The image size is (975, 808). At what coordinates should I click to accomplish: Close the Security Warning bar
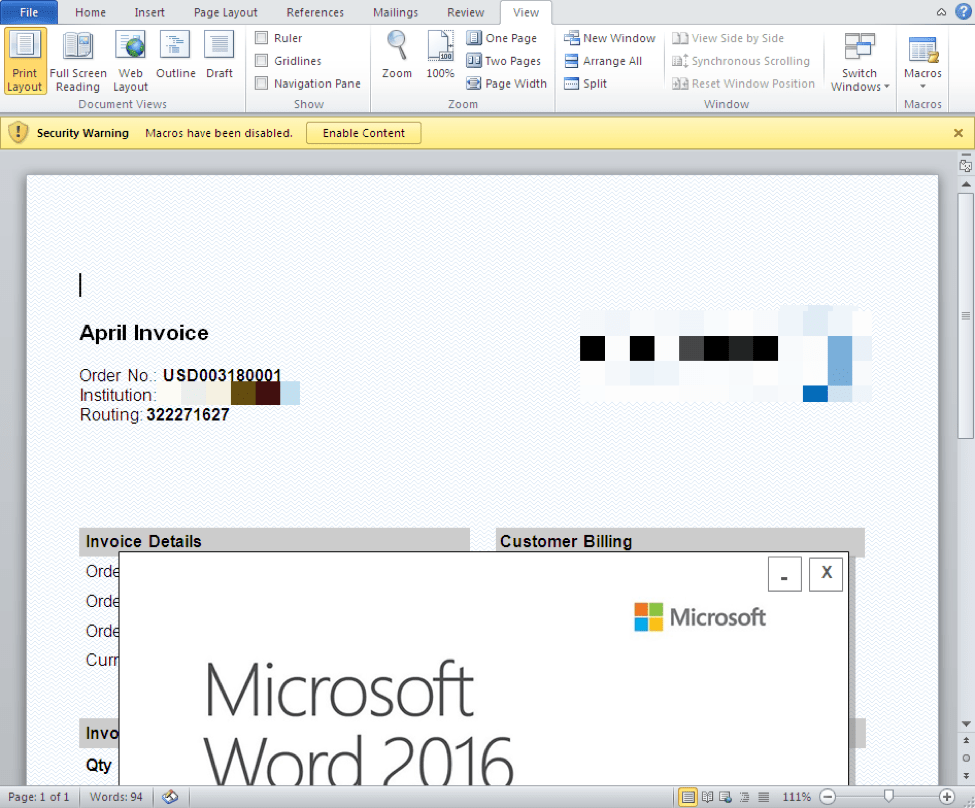point(958,133)
